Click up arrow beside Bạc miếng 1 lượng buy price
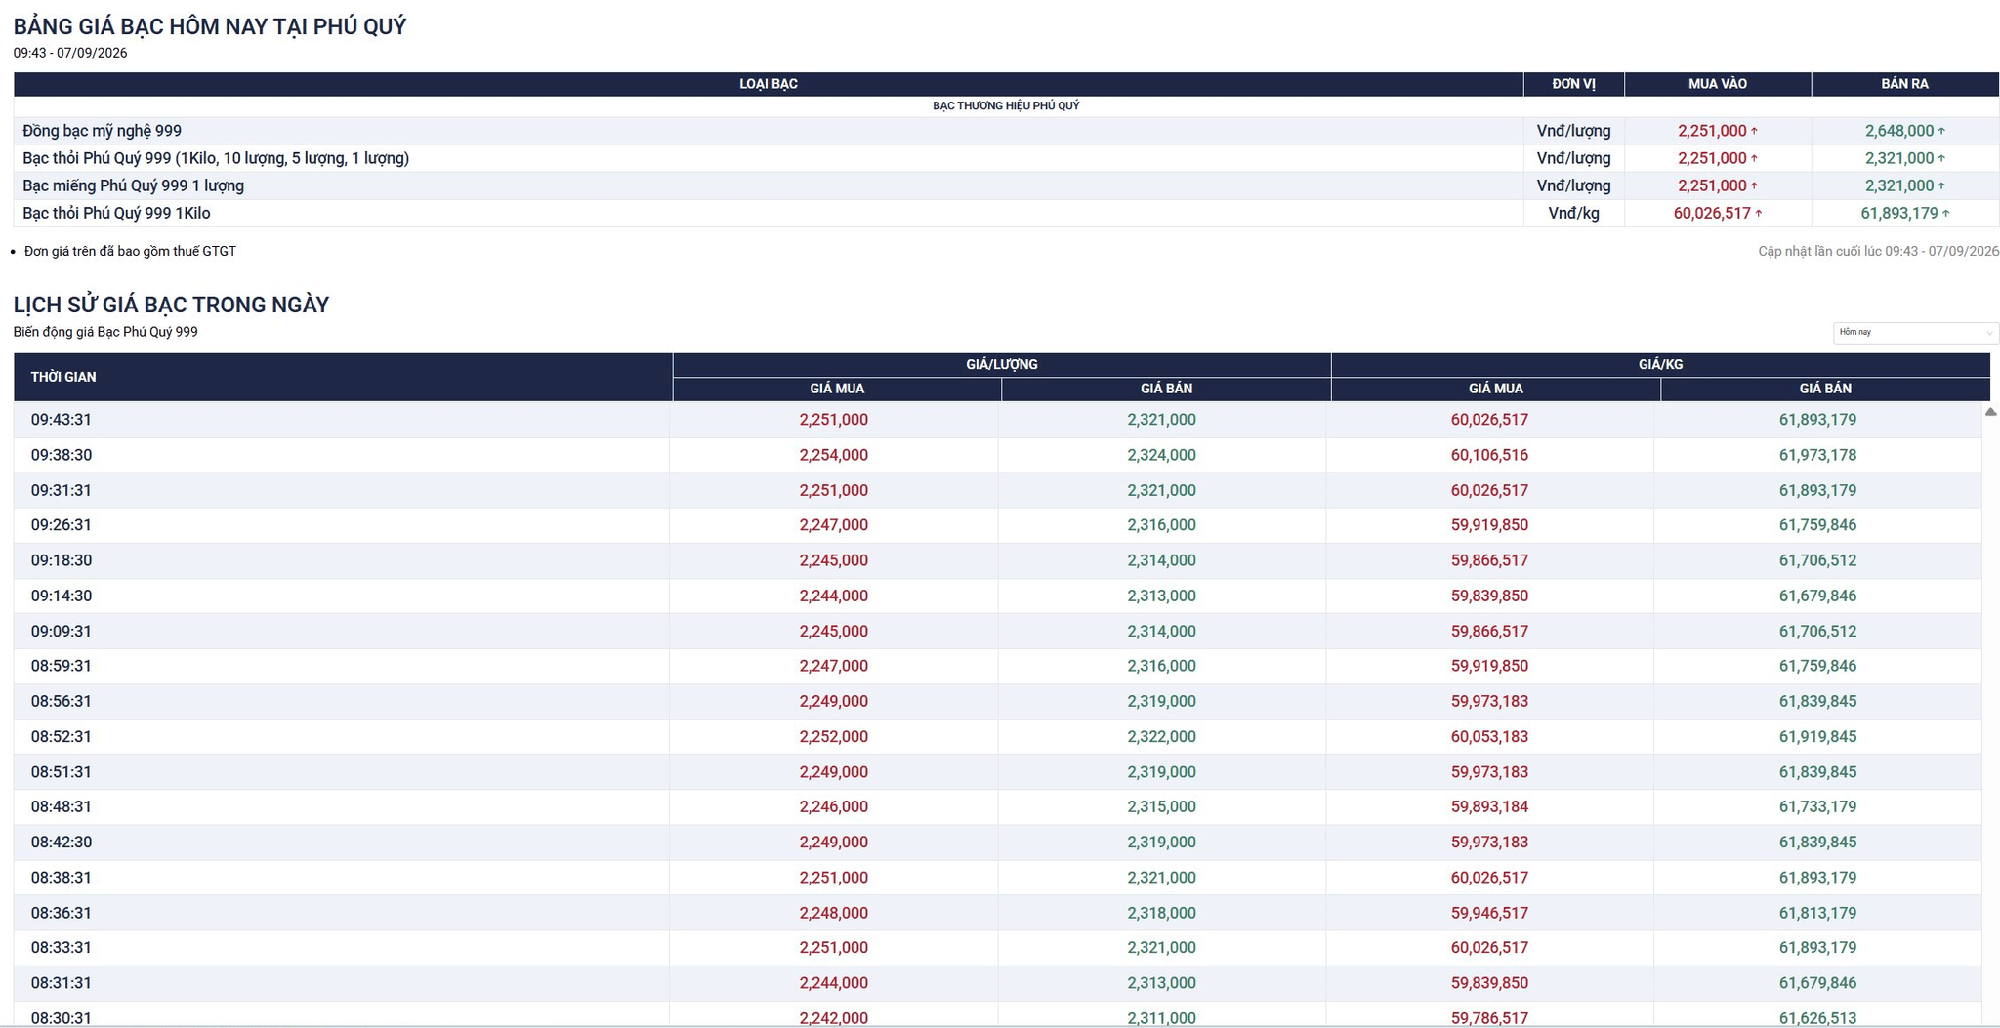 1754,186
